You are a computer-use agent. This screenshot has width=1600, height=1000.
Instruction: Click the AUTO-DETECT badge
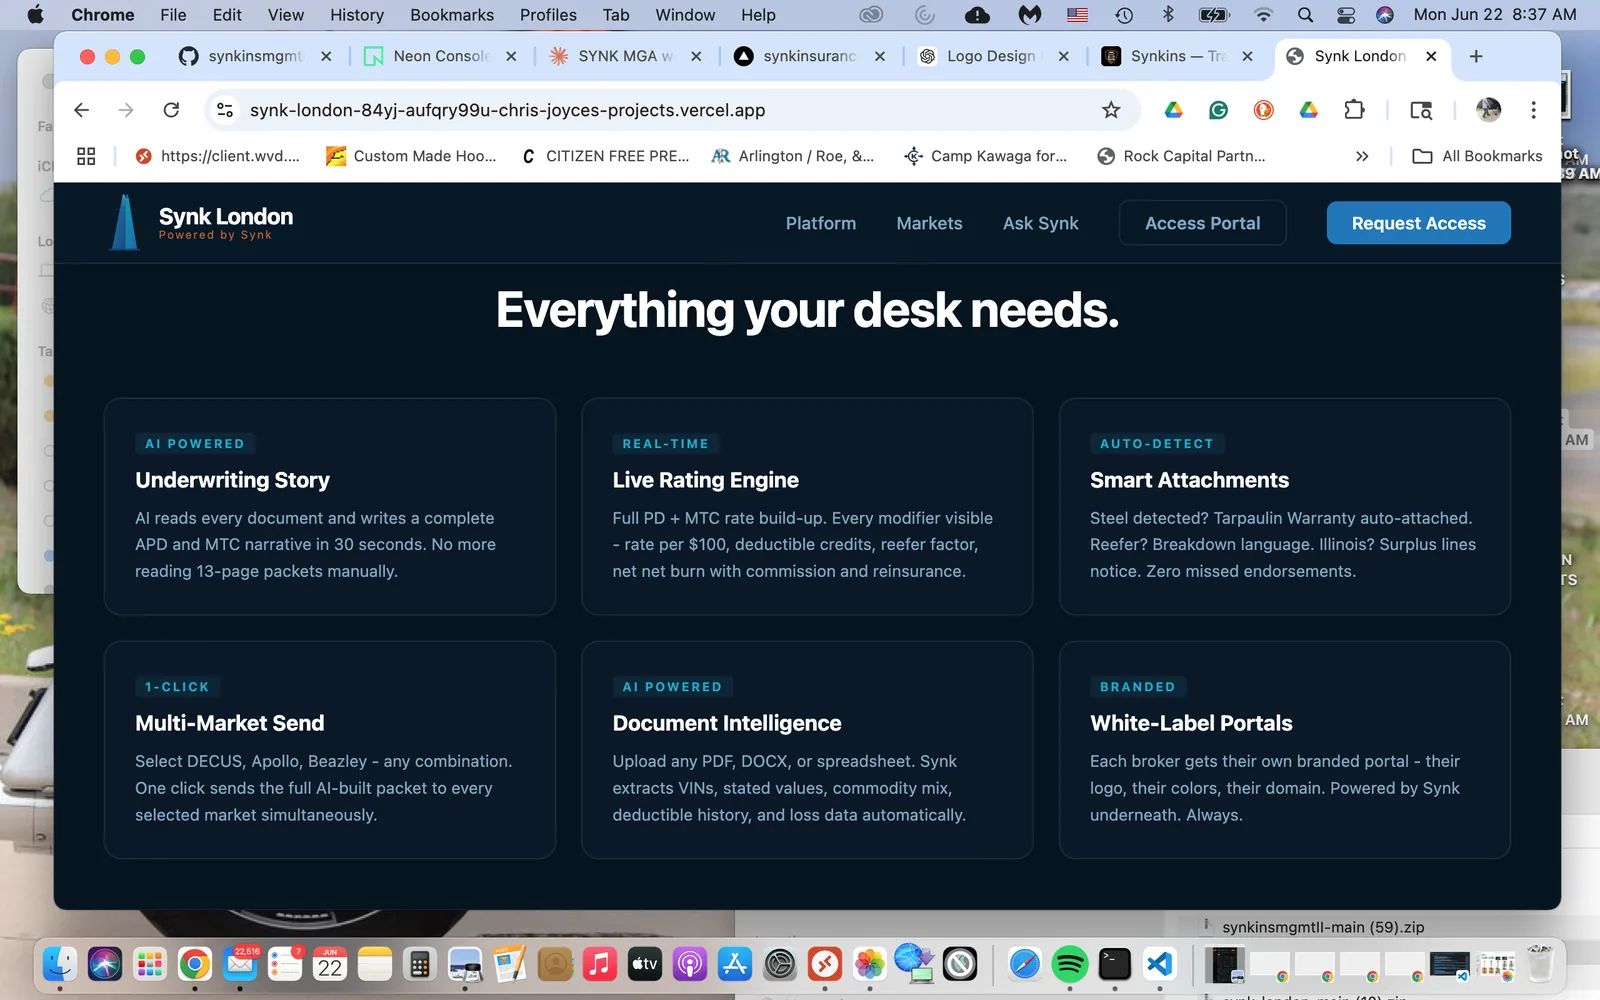[1157, 444]
